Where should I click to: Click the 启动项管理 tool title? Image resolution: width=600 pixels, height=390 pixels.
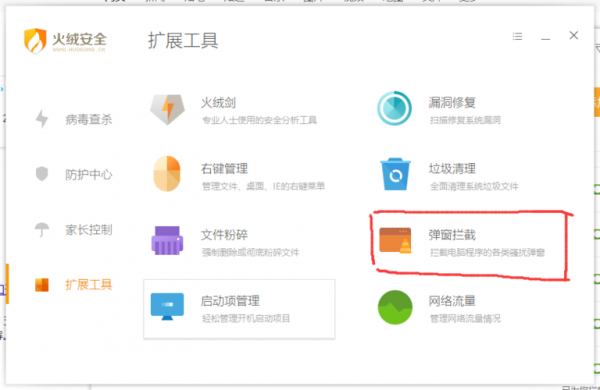230,301
